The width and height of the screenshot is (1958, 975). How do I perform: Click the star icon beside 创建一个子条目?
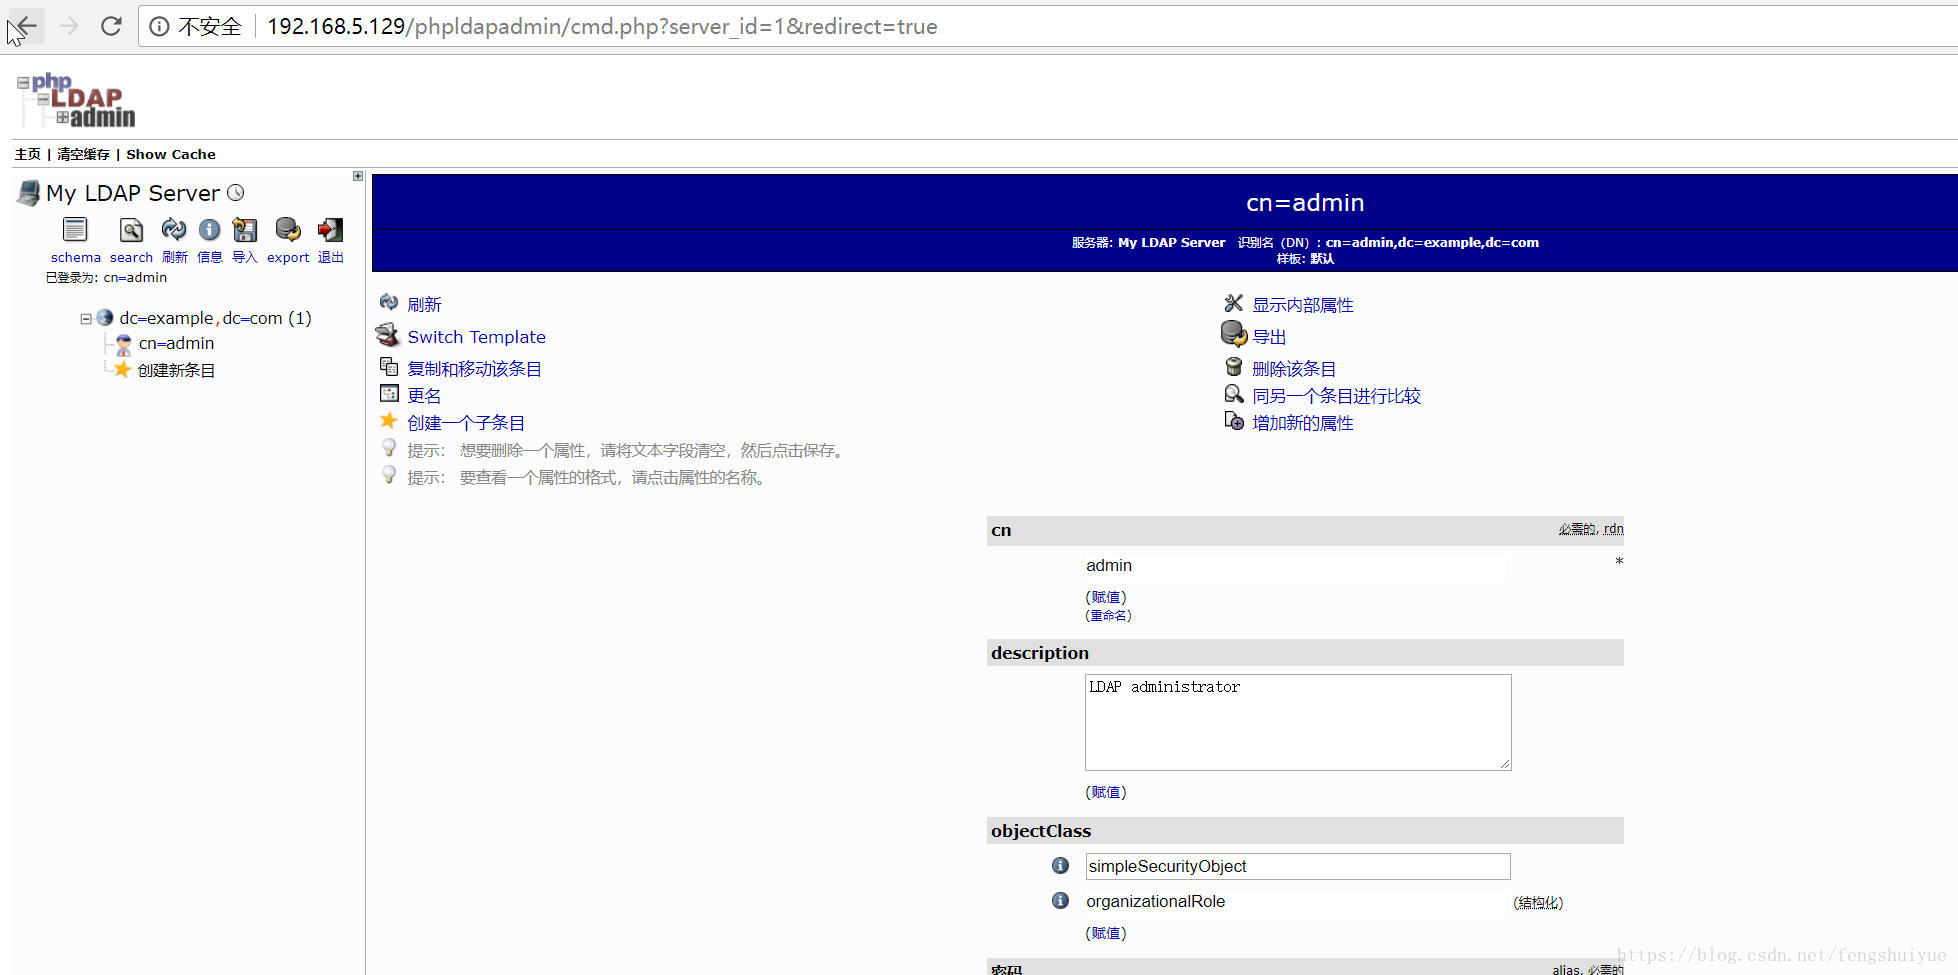pos(389,421)
